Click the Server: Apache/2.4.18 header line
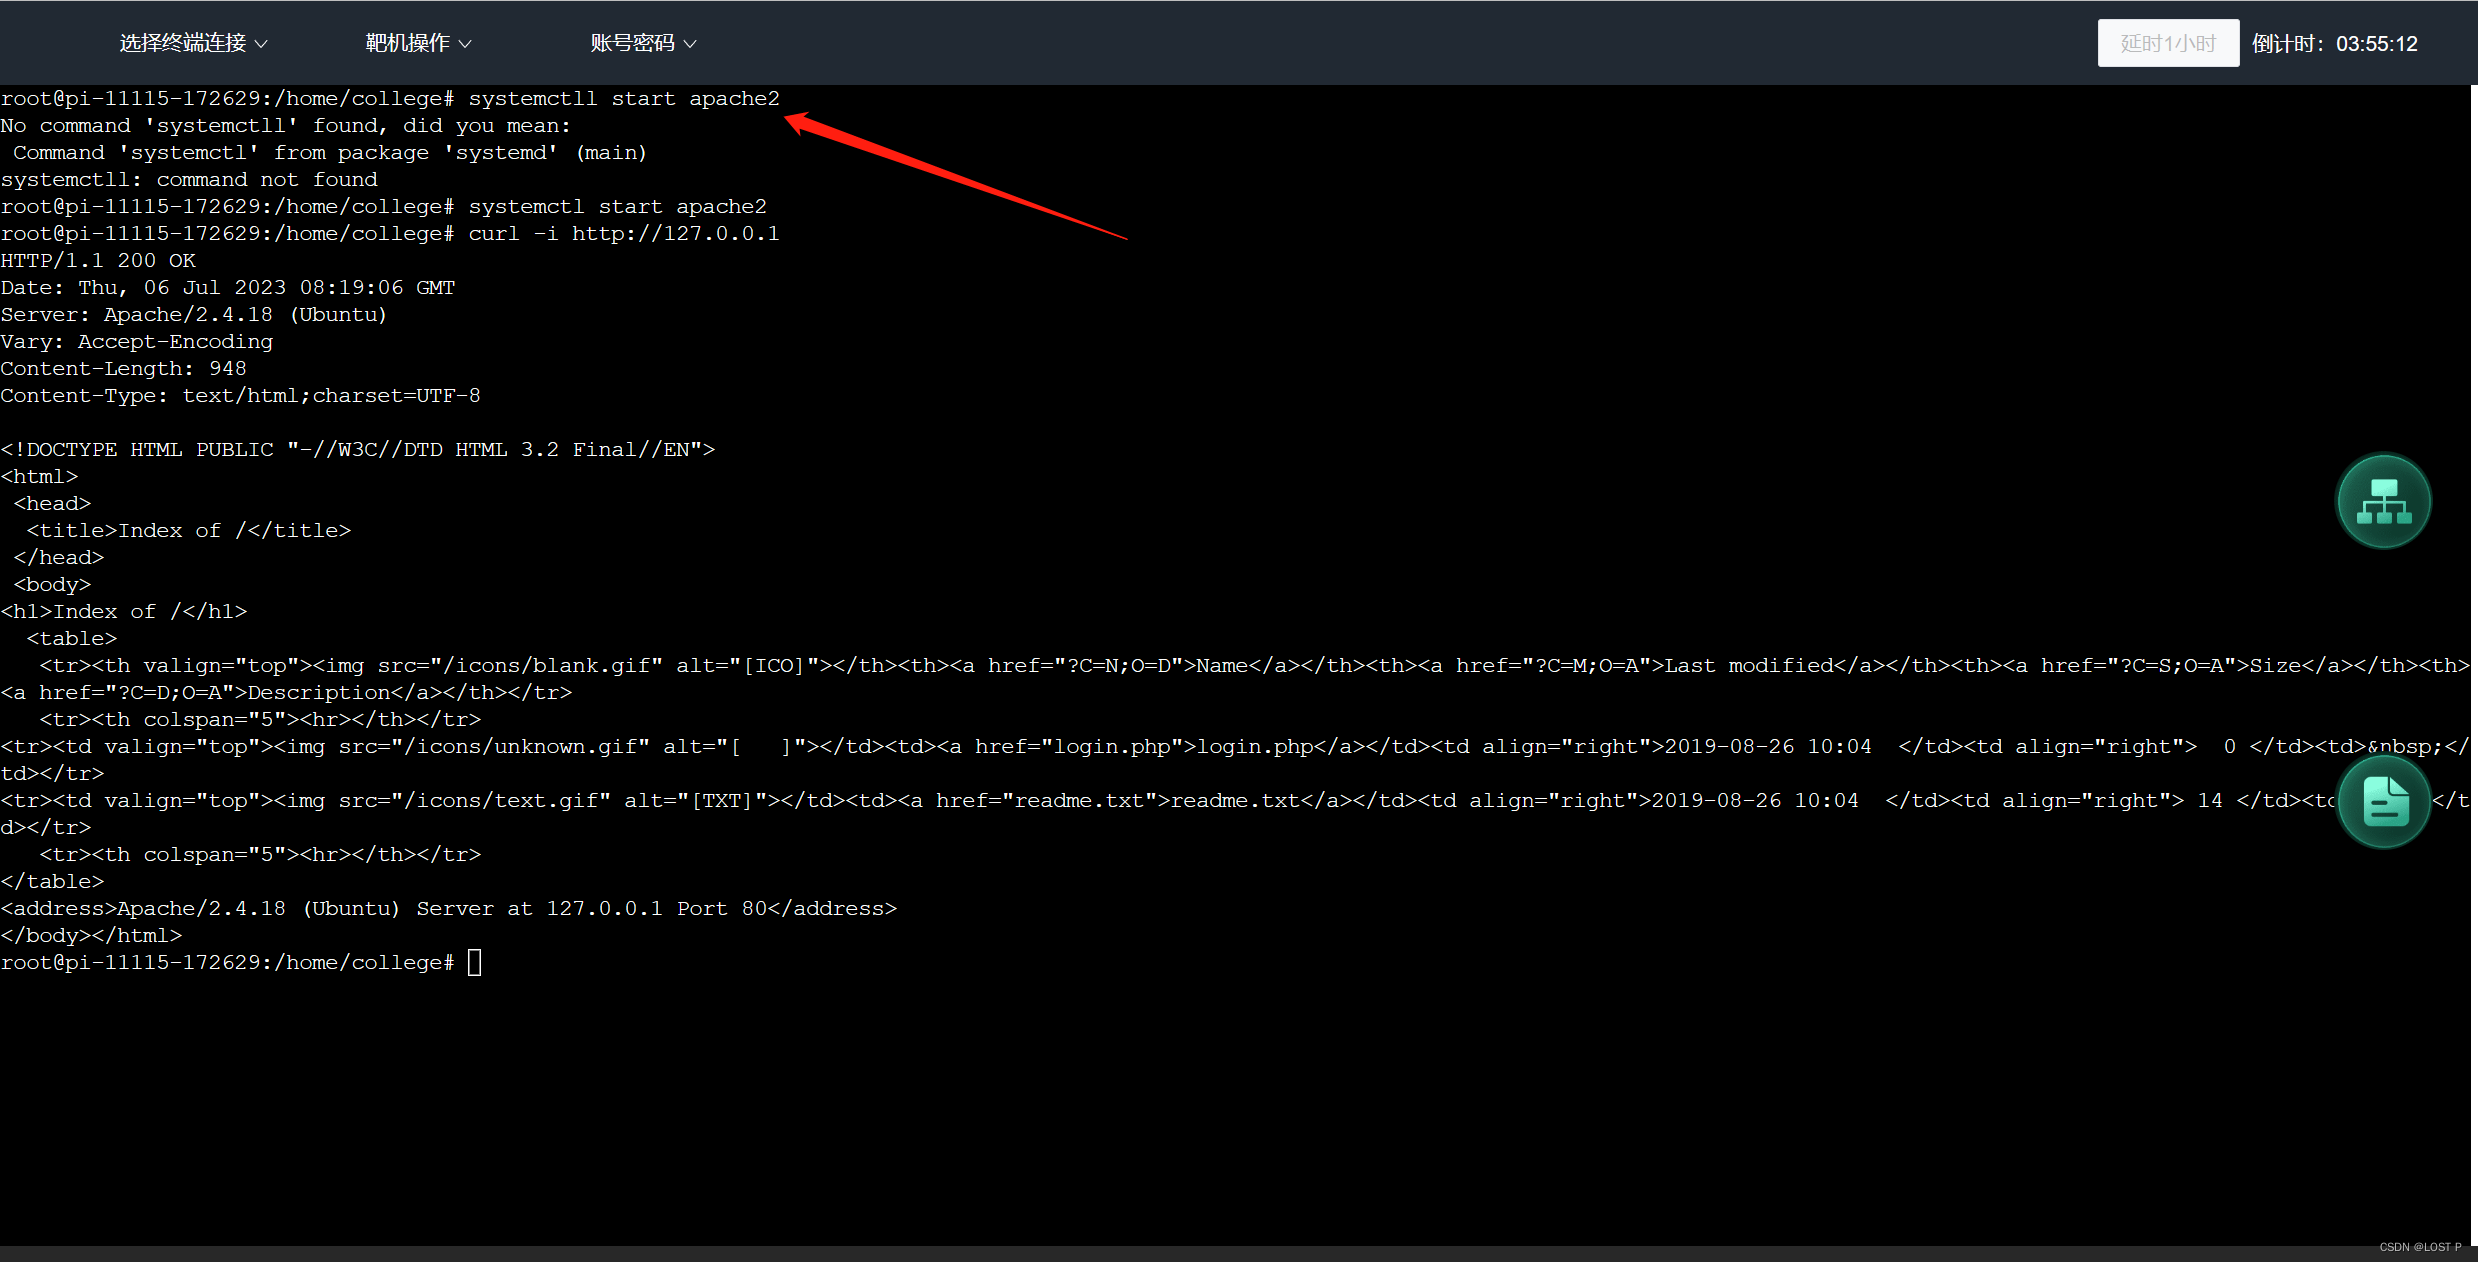The width and height of the screenshot is (2478, 1262). (193, 314)
